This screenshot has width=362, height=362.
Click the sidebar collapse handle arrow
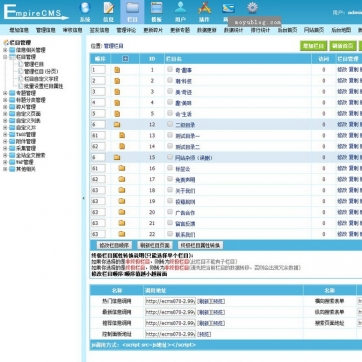(x=83, y=198)
